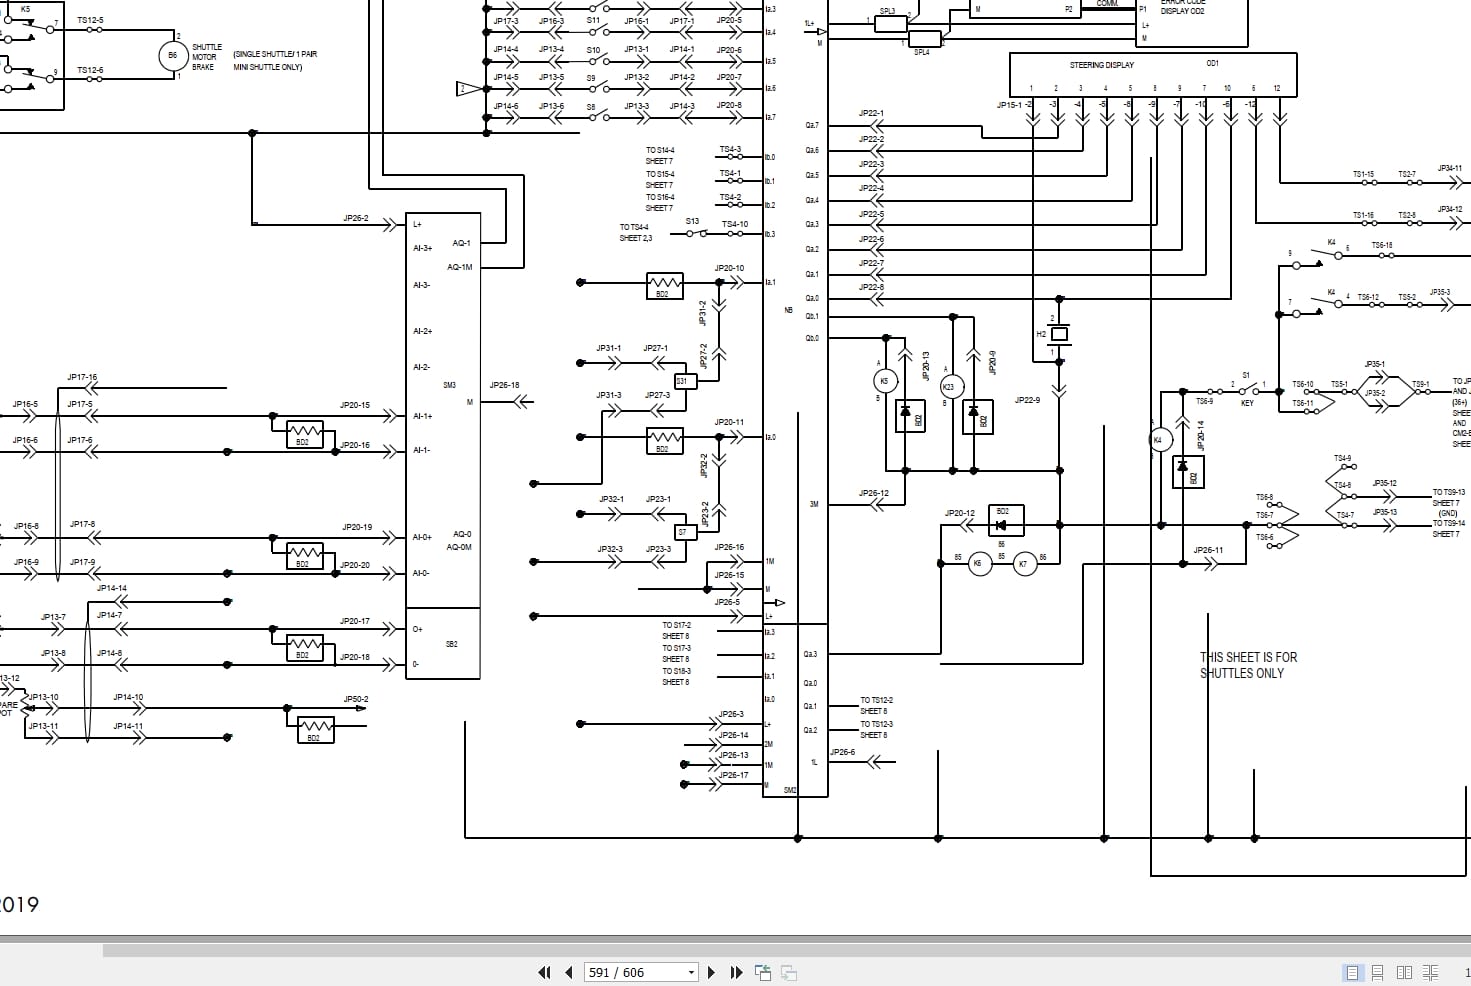Screen dimensions: 1471x986
Task: Go to the next page
Action: [711, 972]
